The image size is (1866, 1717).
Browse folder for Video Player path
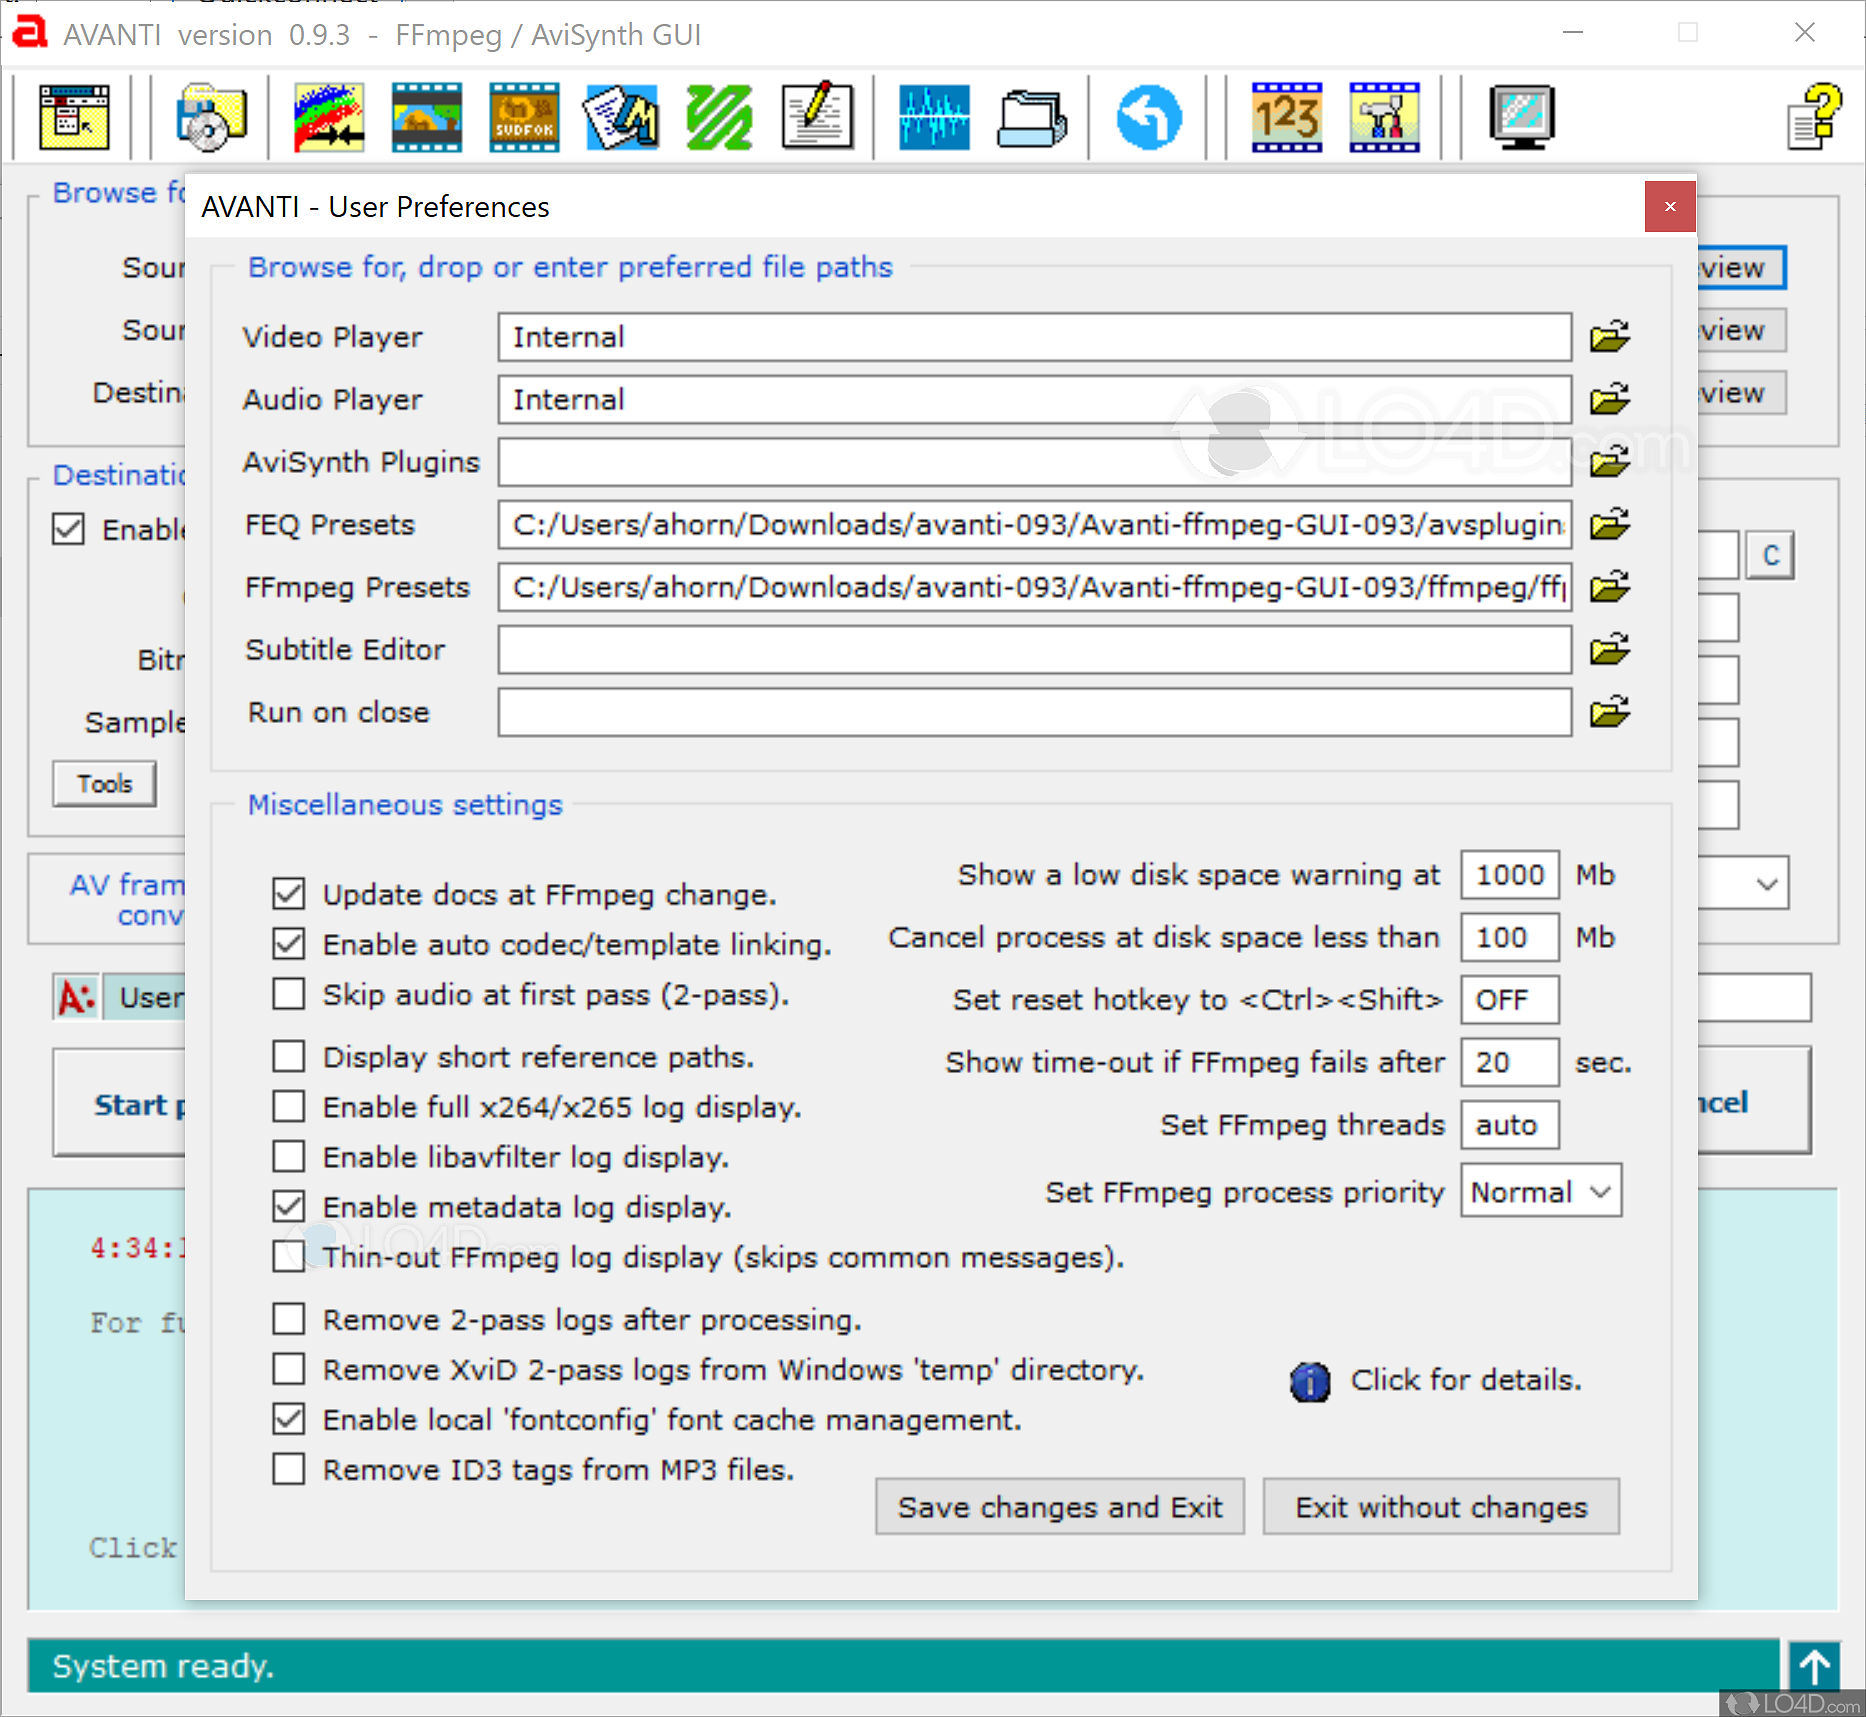[x=1610, y=337]
